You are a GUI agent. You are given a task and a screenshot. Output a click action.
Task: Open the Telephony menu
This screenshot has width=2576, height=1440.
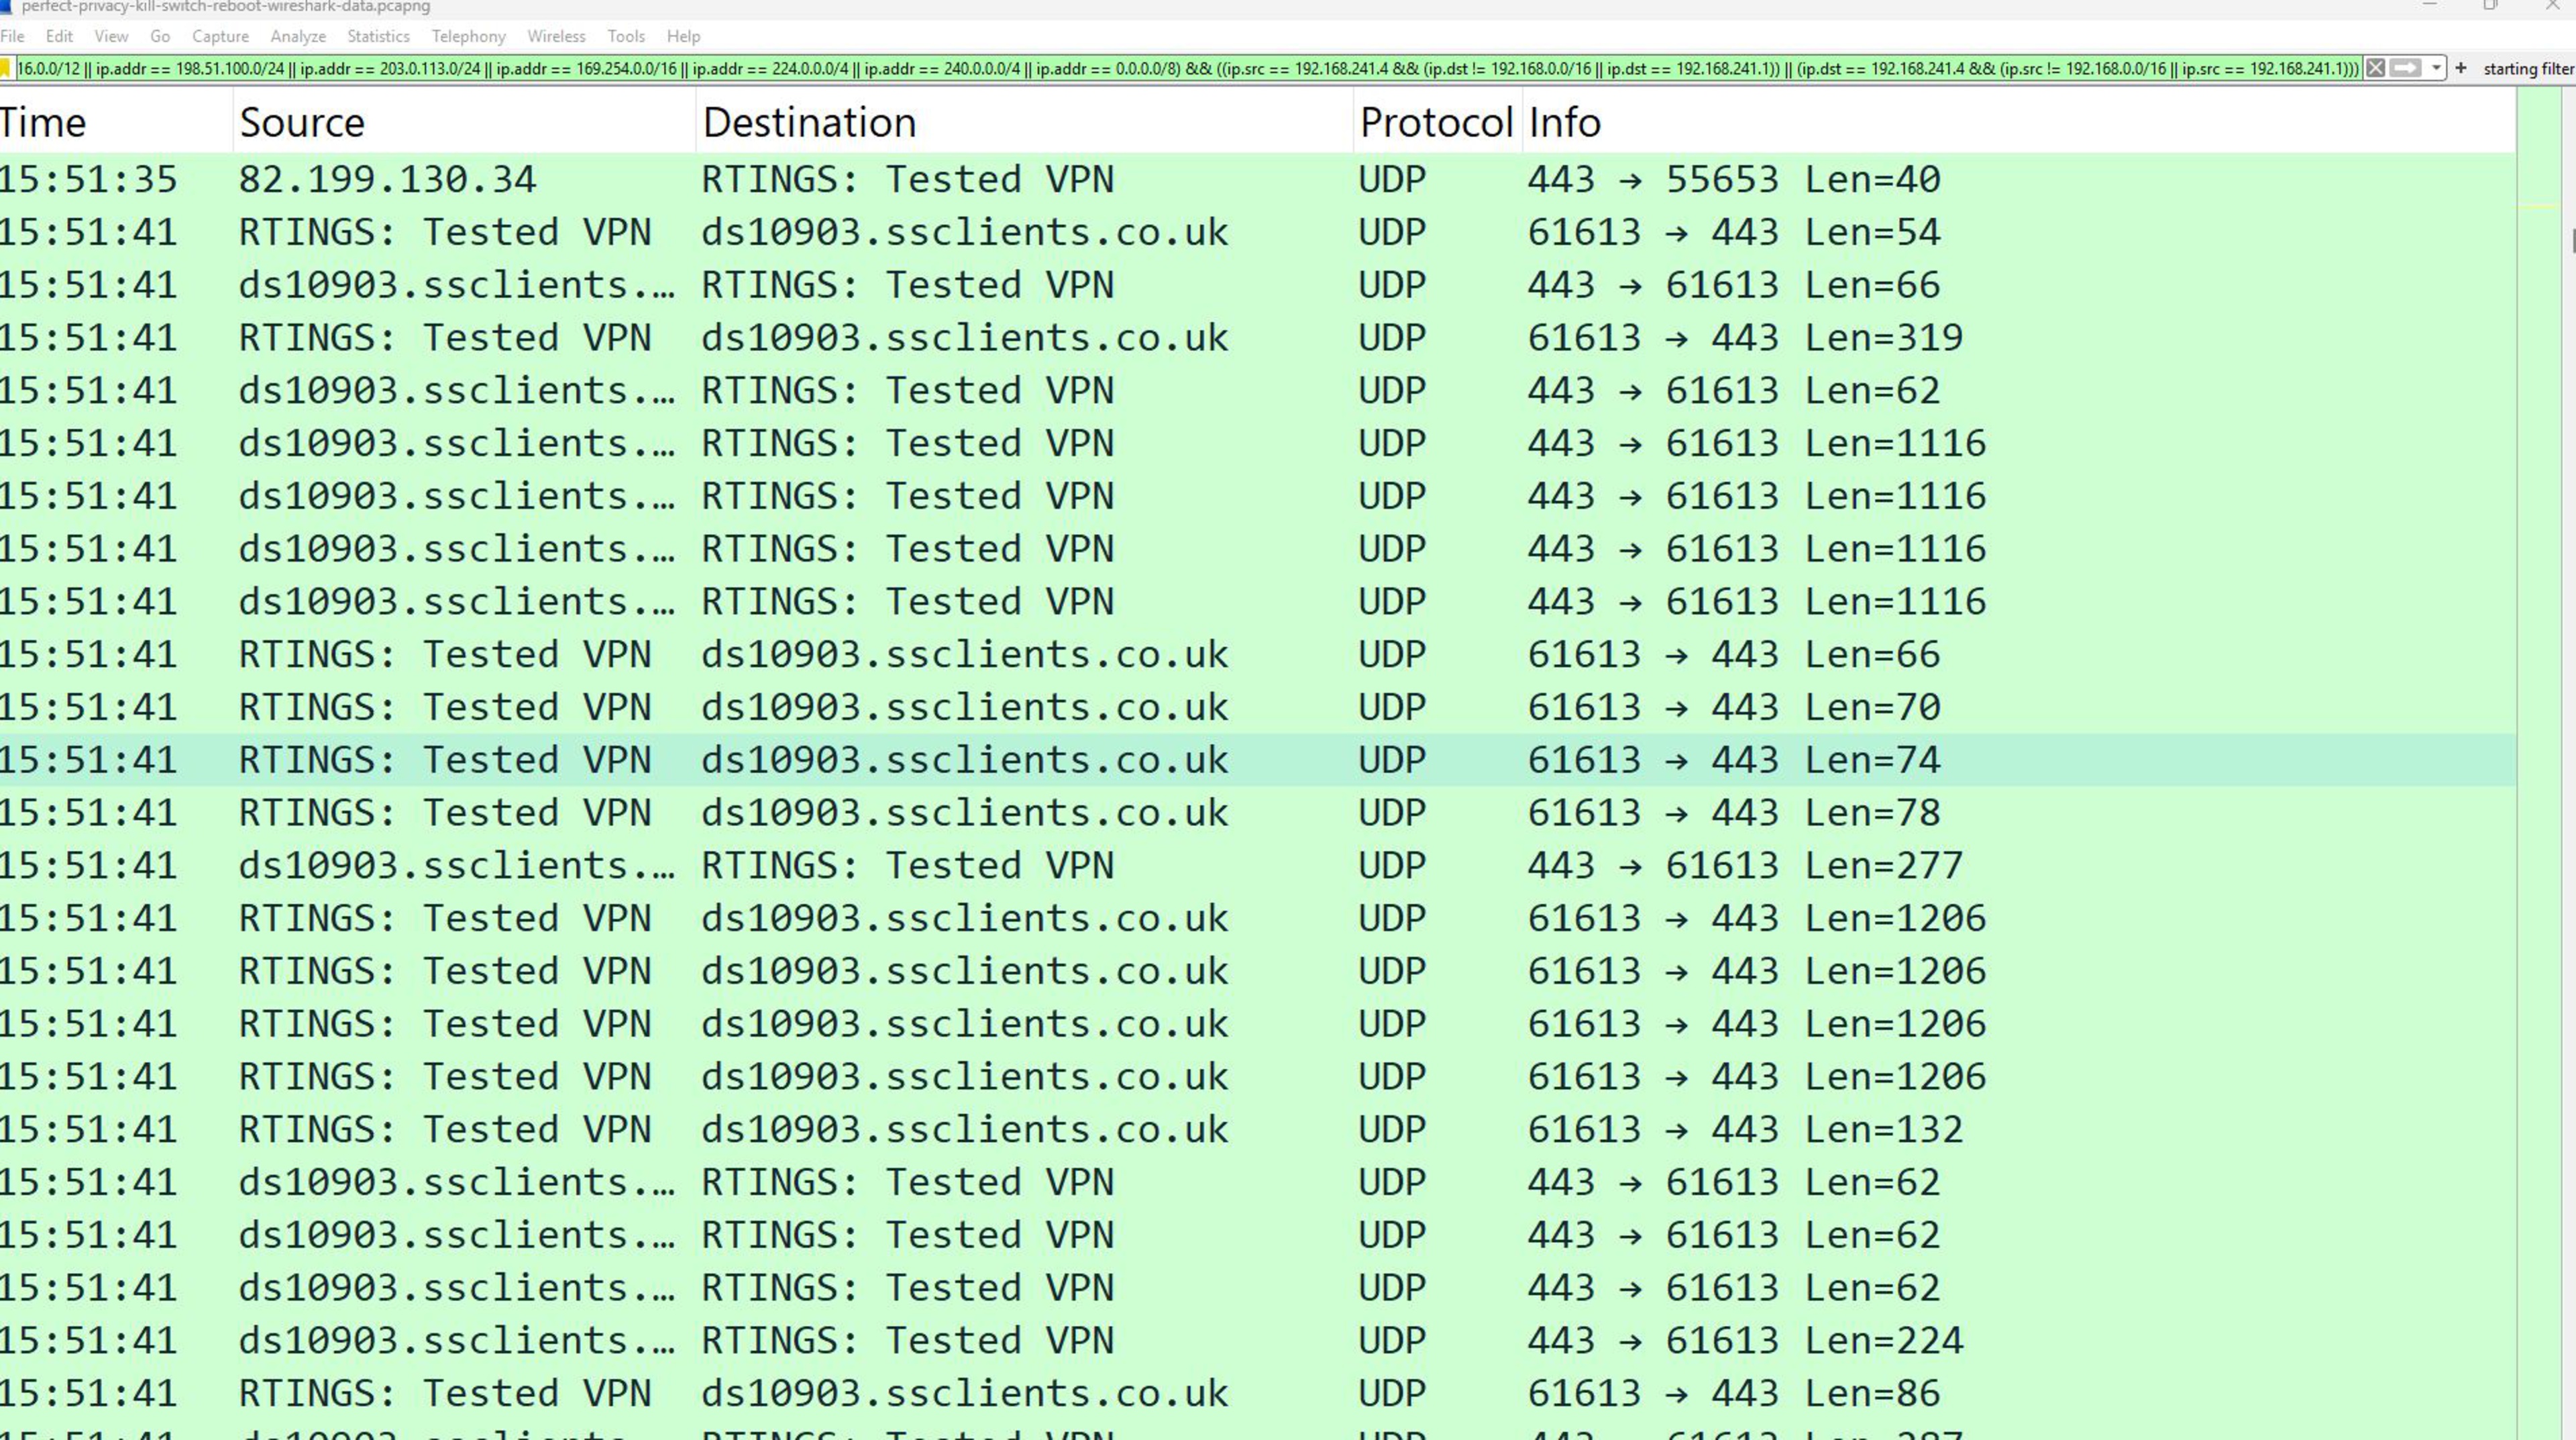coord(468,36)
